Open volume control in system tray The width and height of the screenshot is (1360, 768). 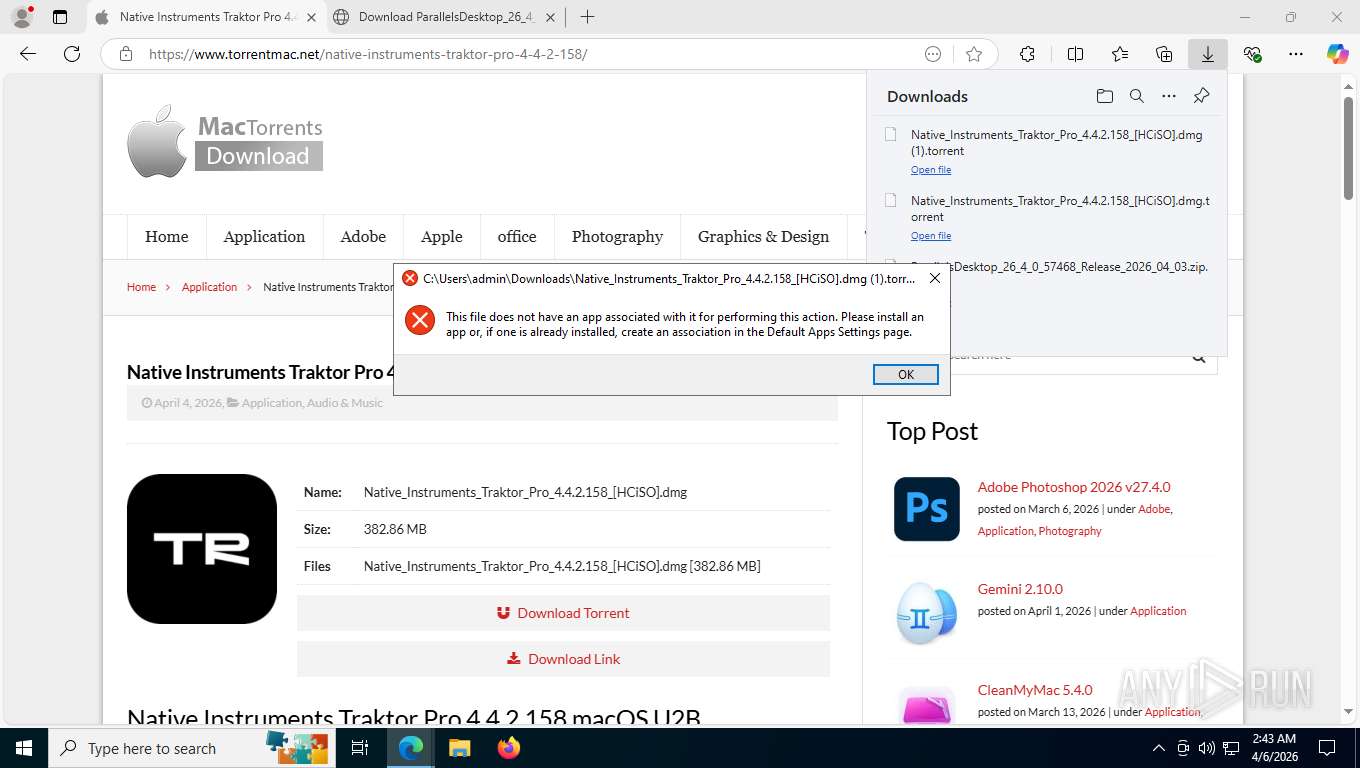coord(1206,748)
